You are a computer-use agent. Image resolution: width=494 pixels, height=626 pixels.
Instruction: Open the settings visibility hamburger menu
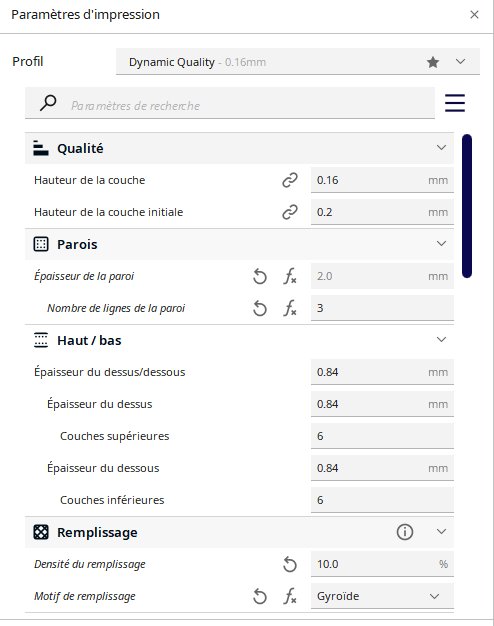pyautogui.click(x=455, y=103)
